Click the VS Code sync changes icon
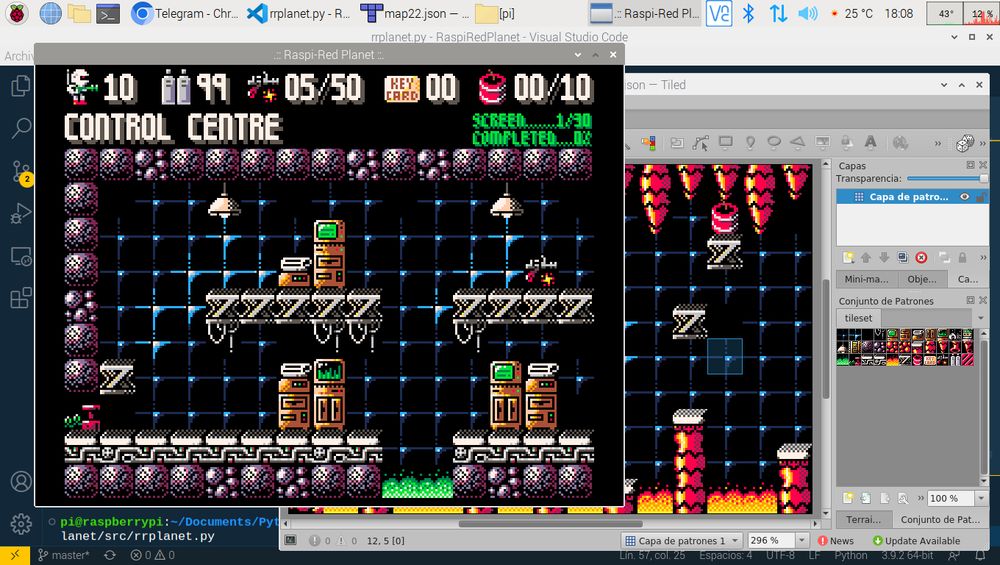This screenshot has height=565, width=1000. (110, 555)
